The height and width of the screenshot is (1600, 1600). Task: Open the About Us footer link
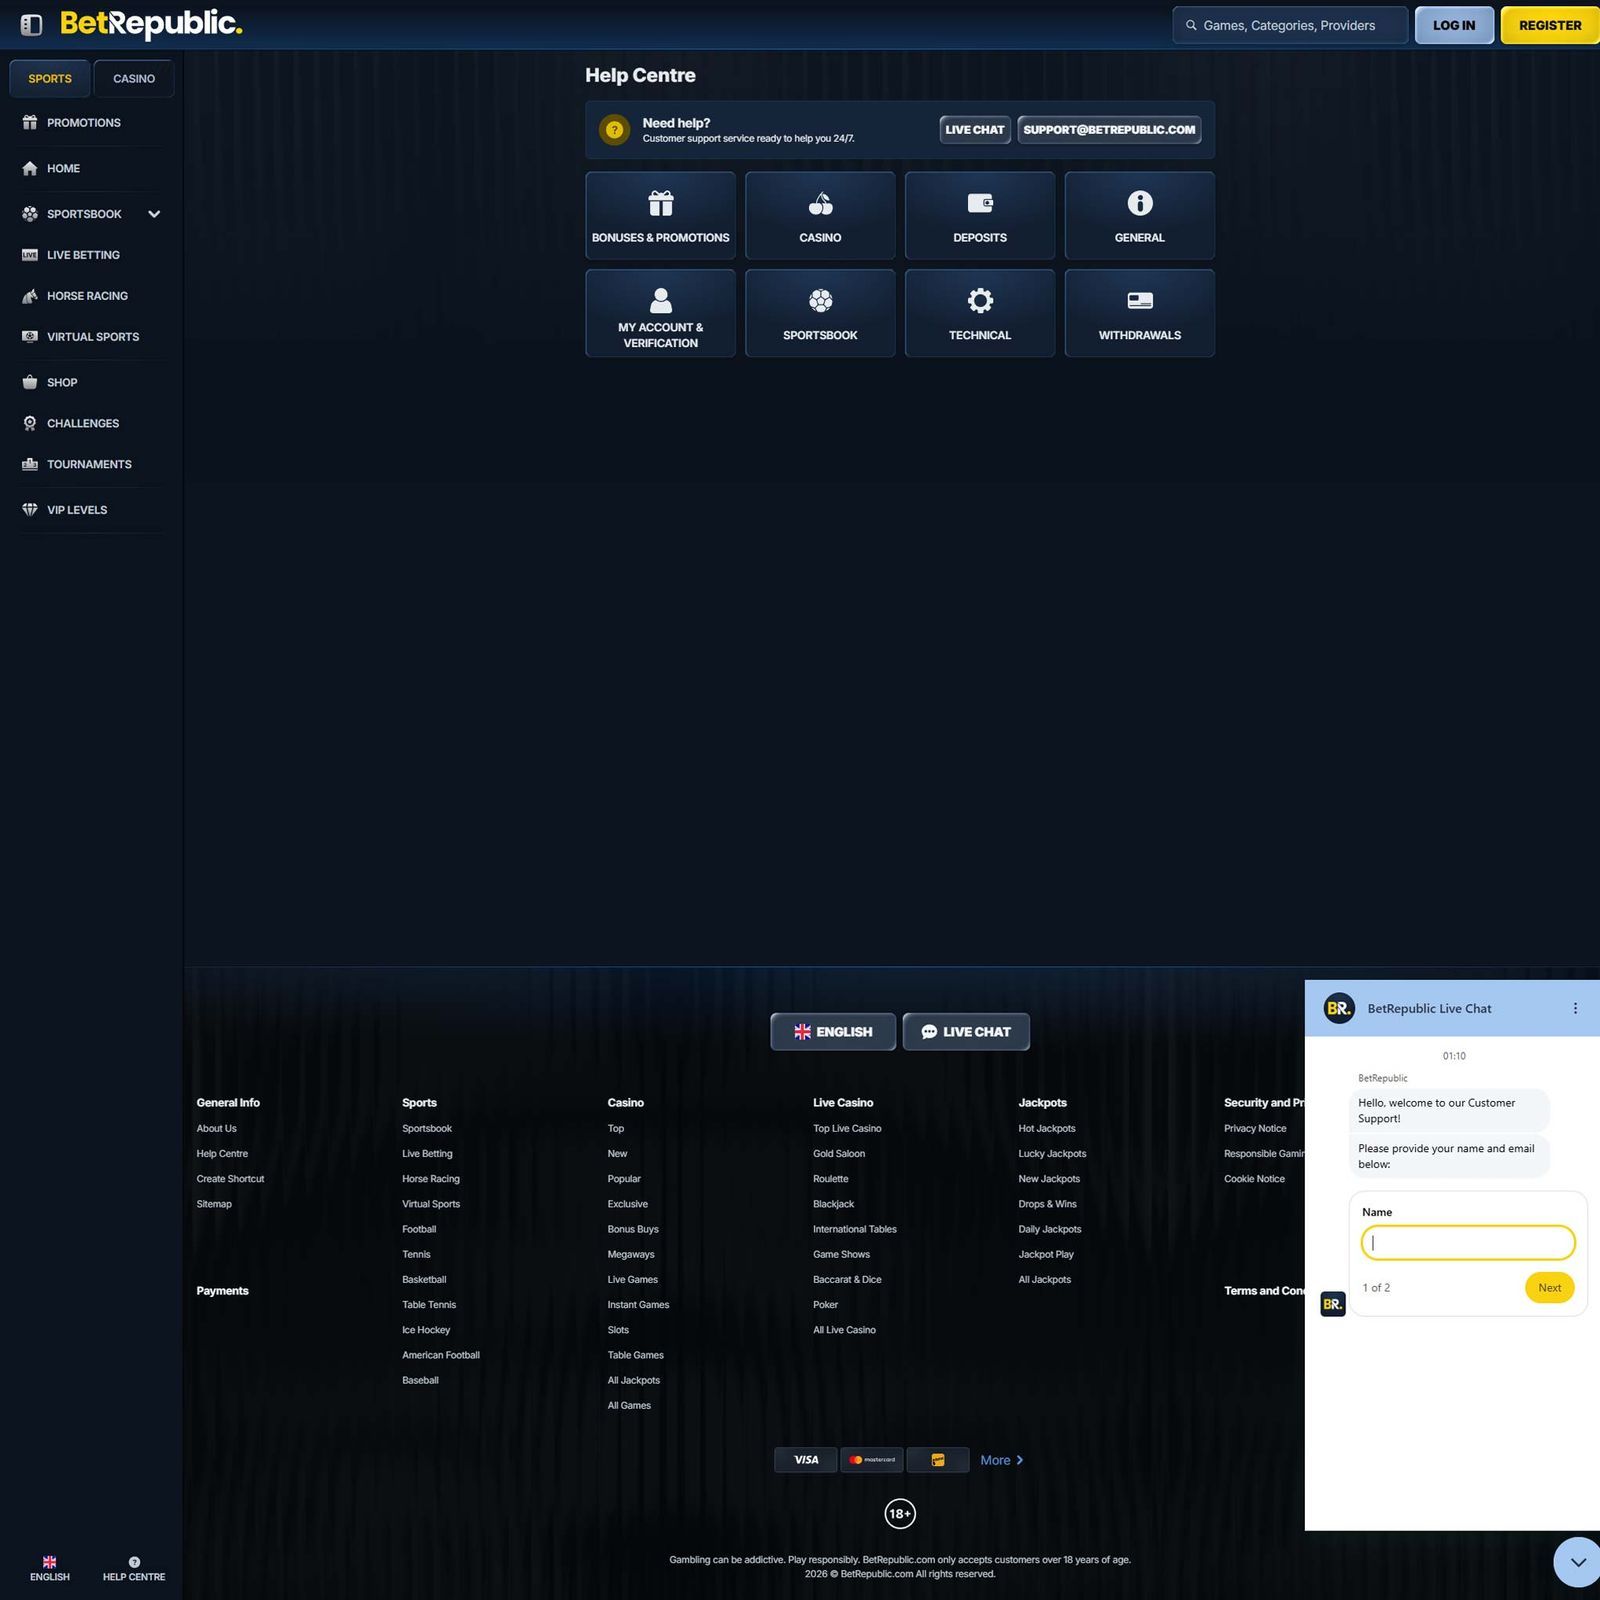point(217,1128)
